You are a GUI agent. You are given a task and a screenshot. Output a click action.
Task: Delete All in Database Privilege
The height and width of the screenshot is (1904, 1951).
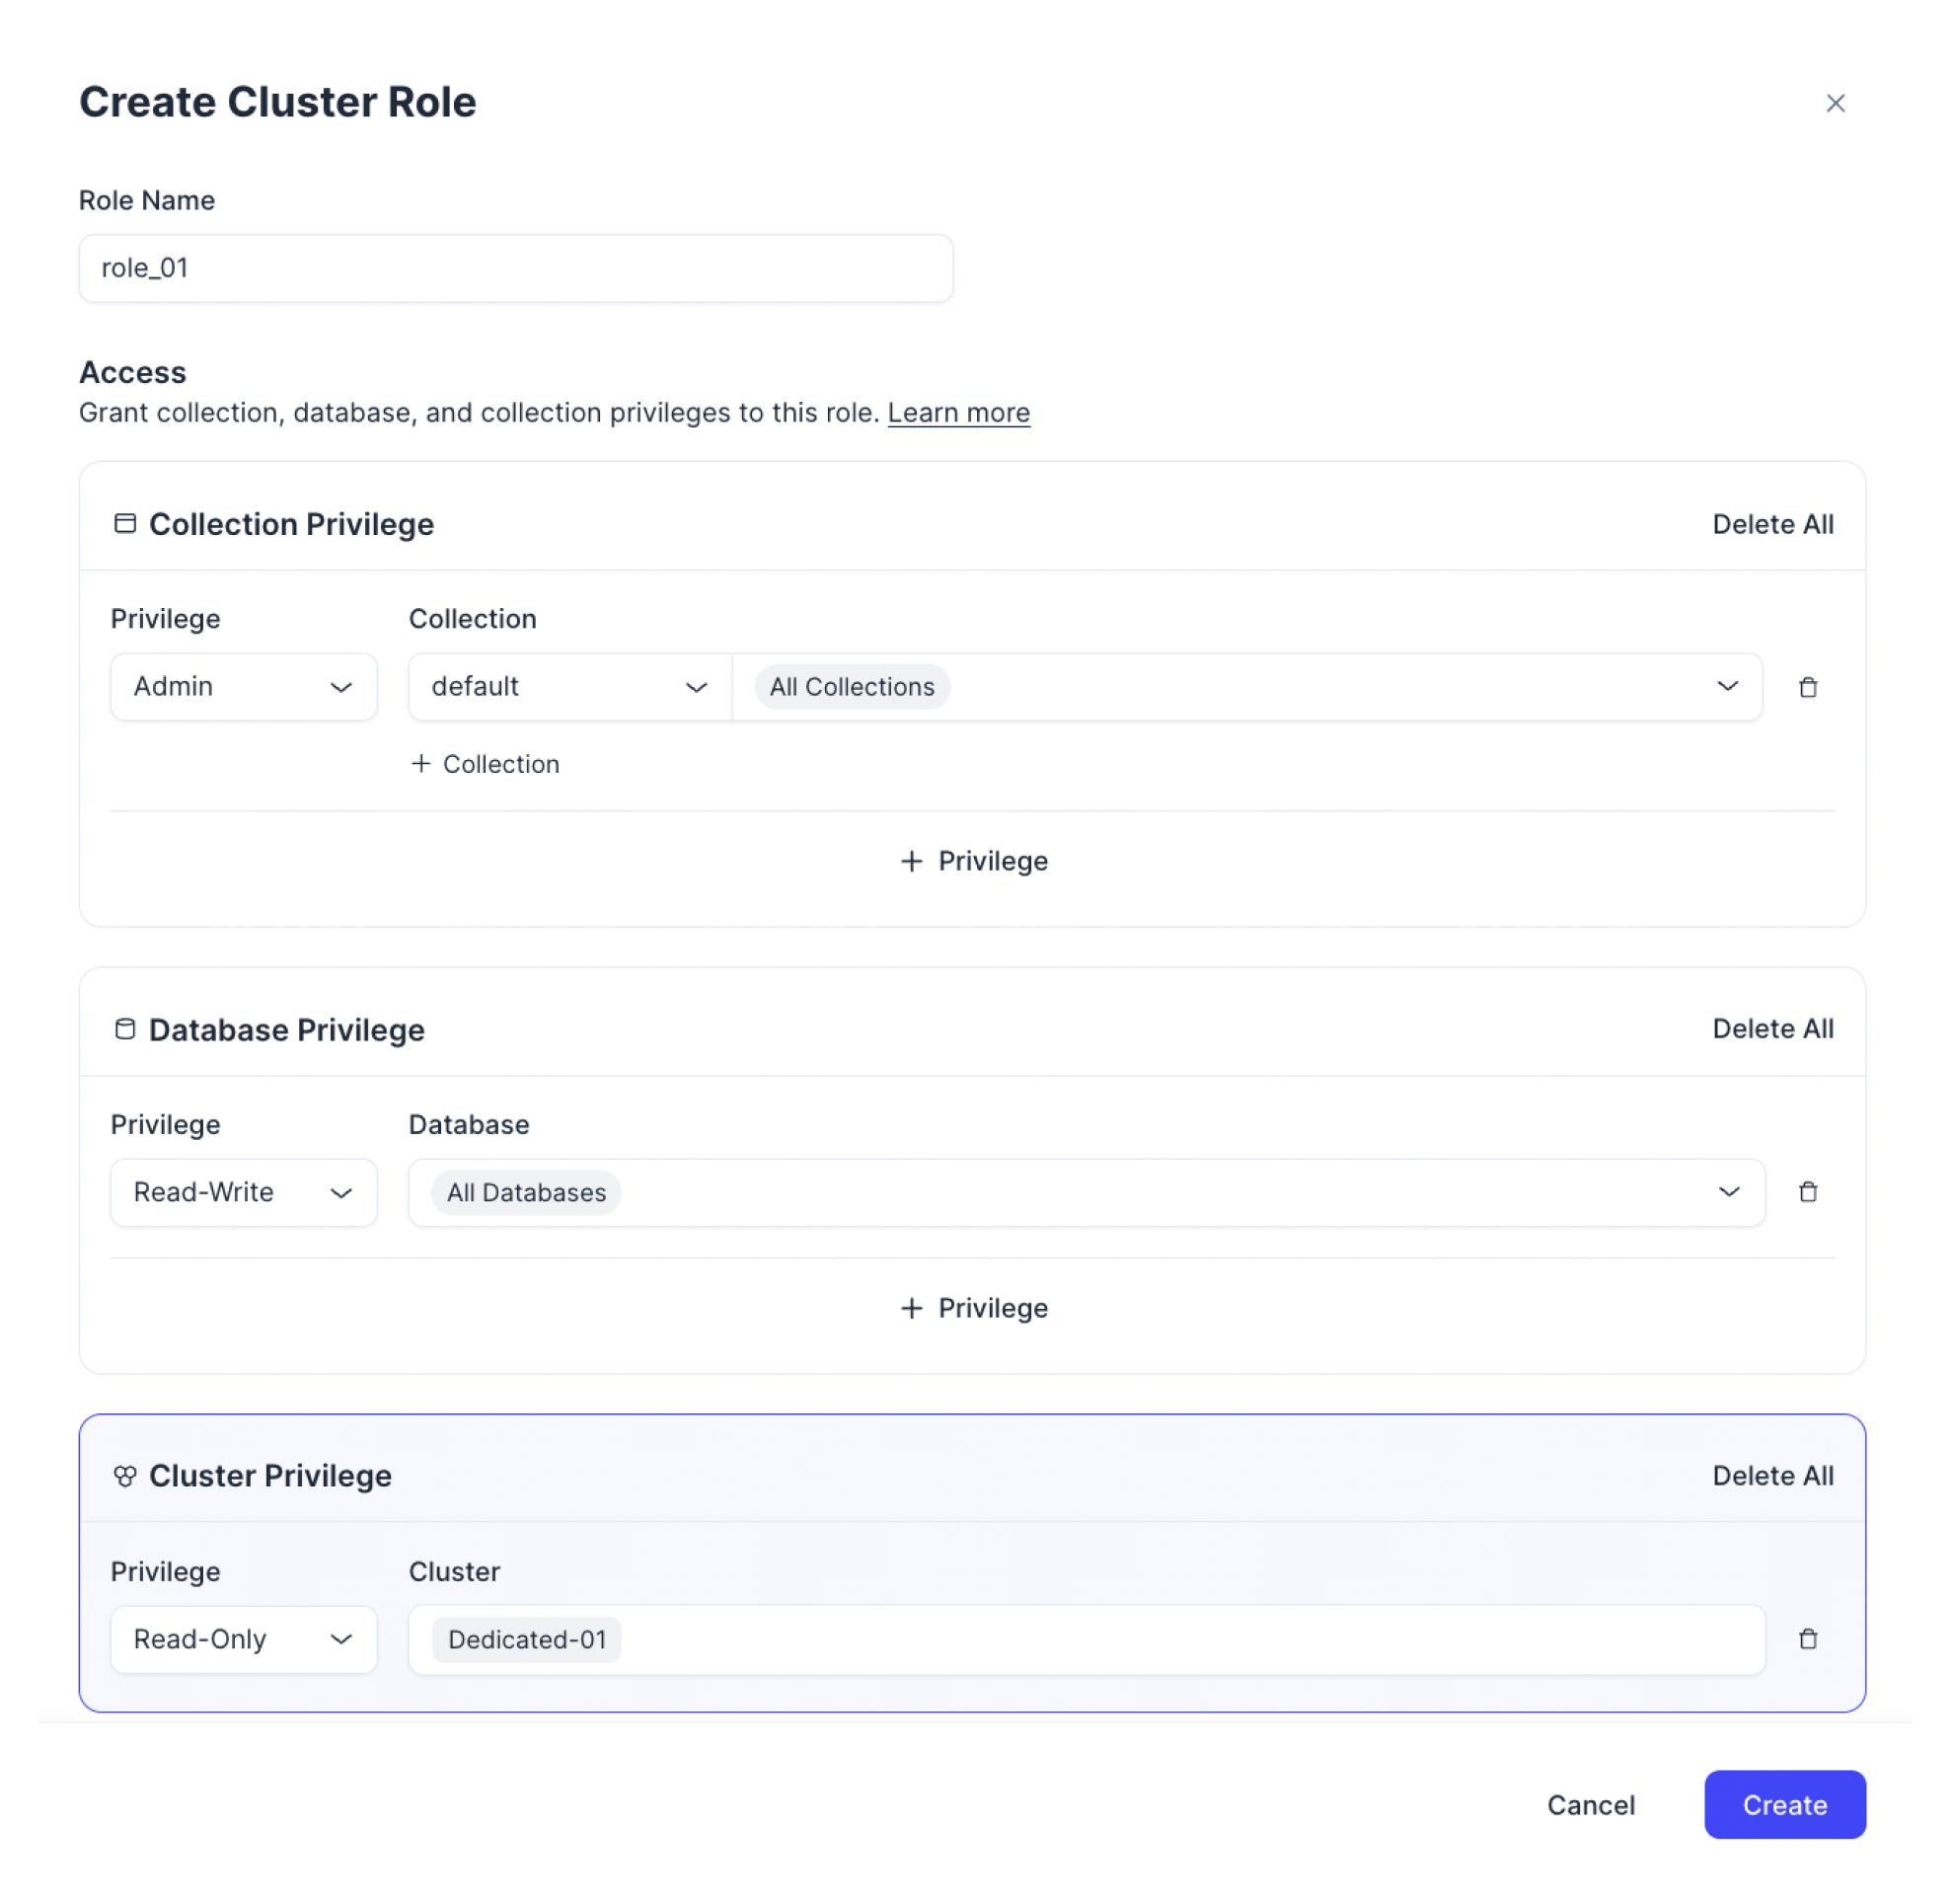coord(1775,1030)
